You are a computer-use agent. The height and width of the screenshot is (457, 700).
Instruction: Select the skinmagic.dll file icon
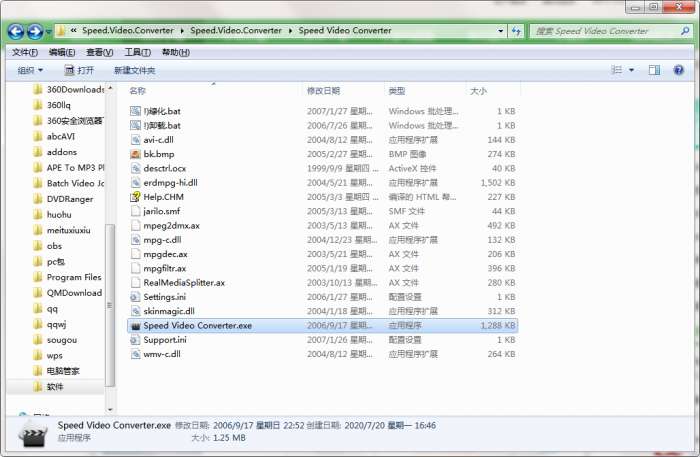tap(135, 311)
